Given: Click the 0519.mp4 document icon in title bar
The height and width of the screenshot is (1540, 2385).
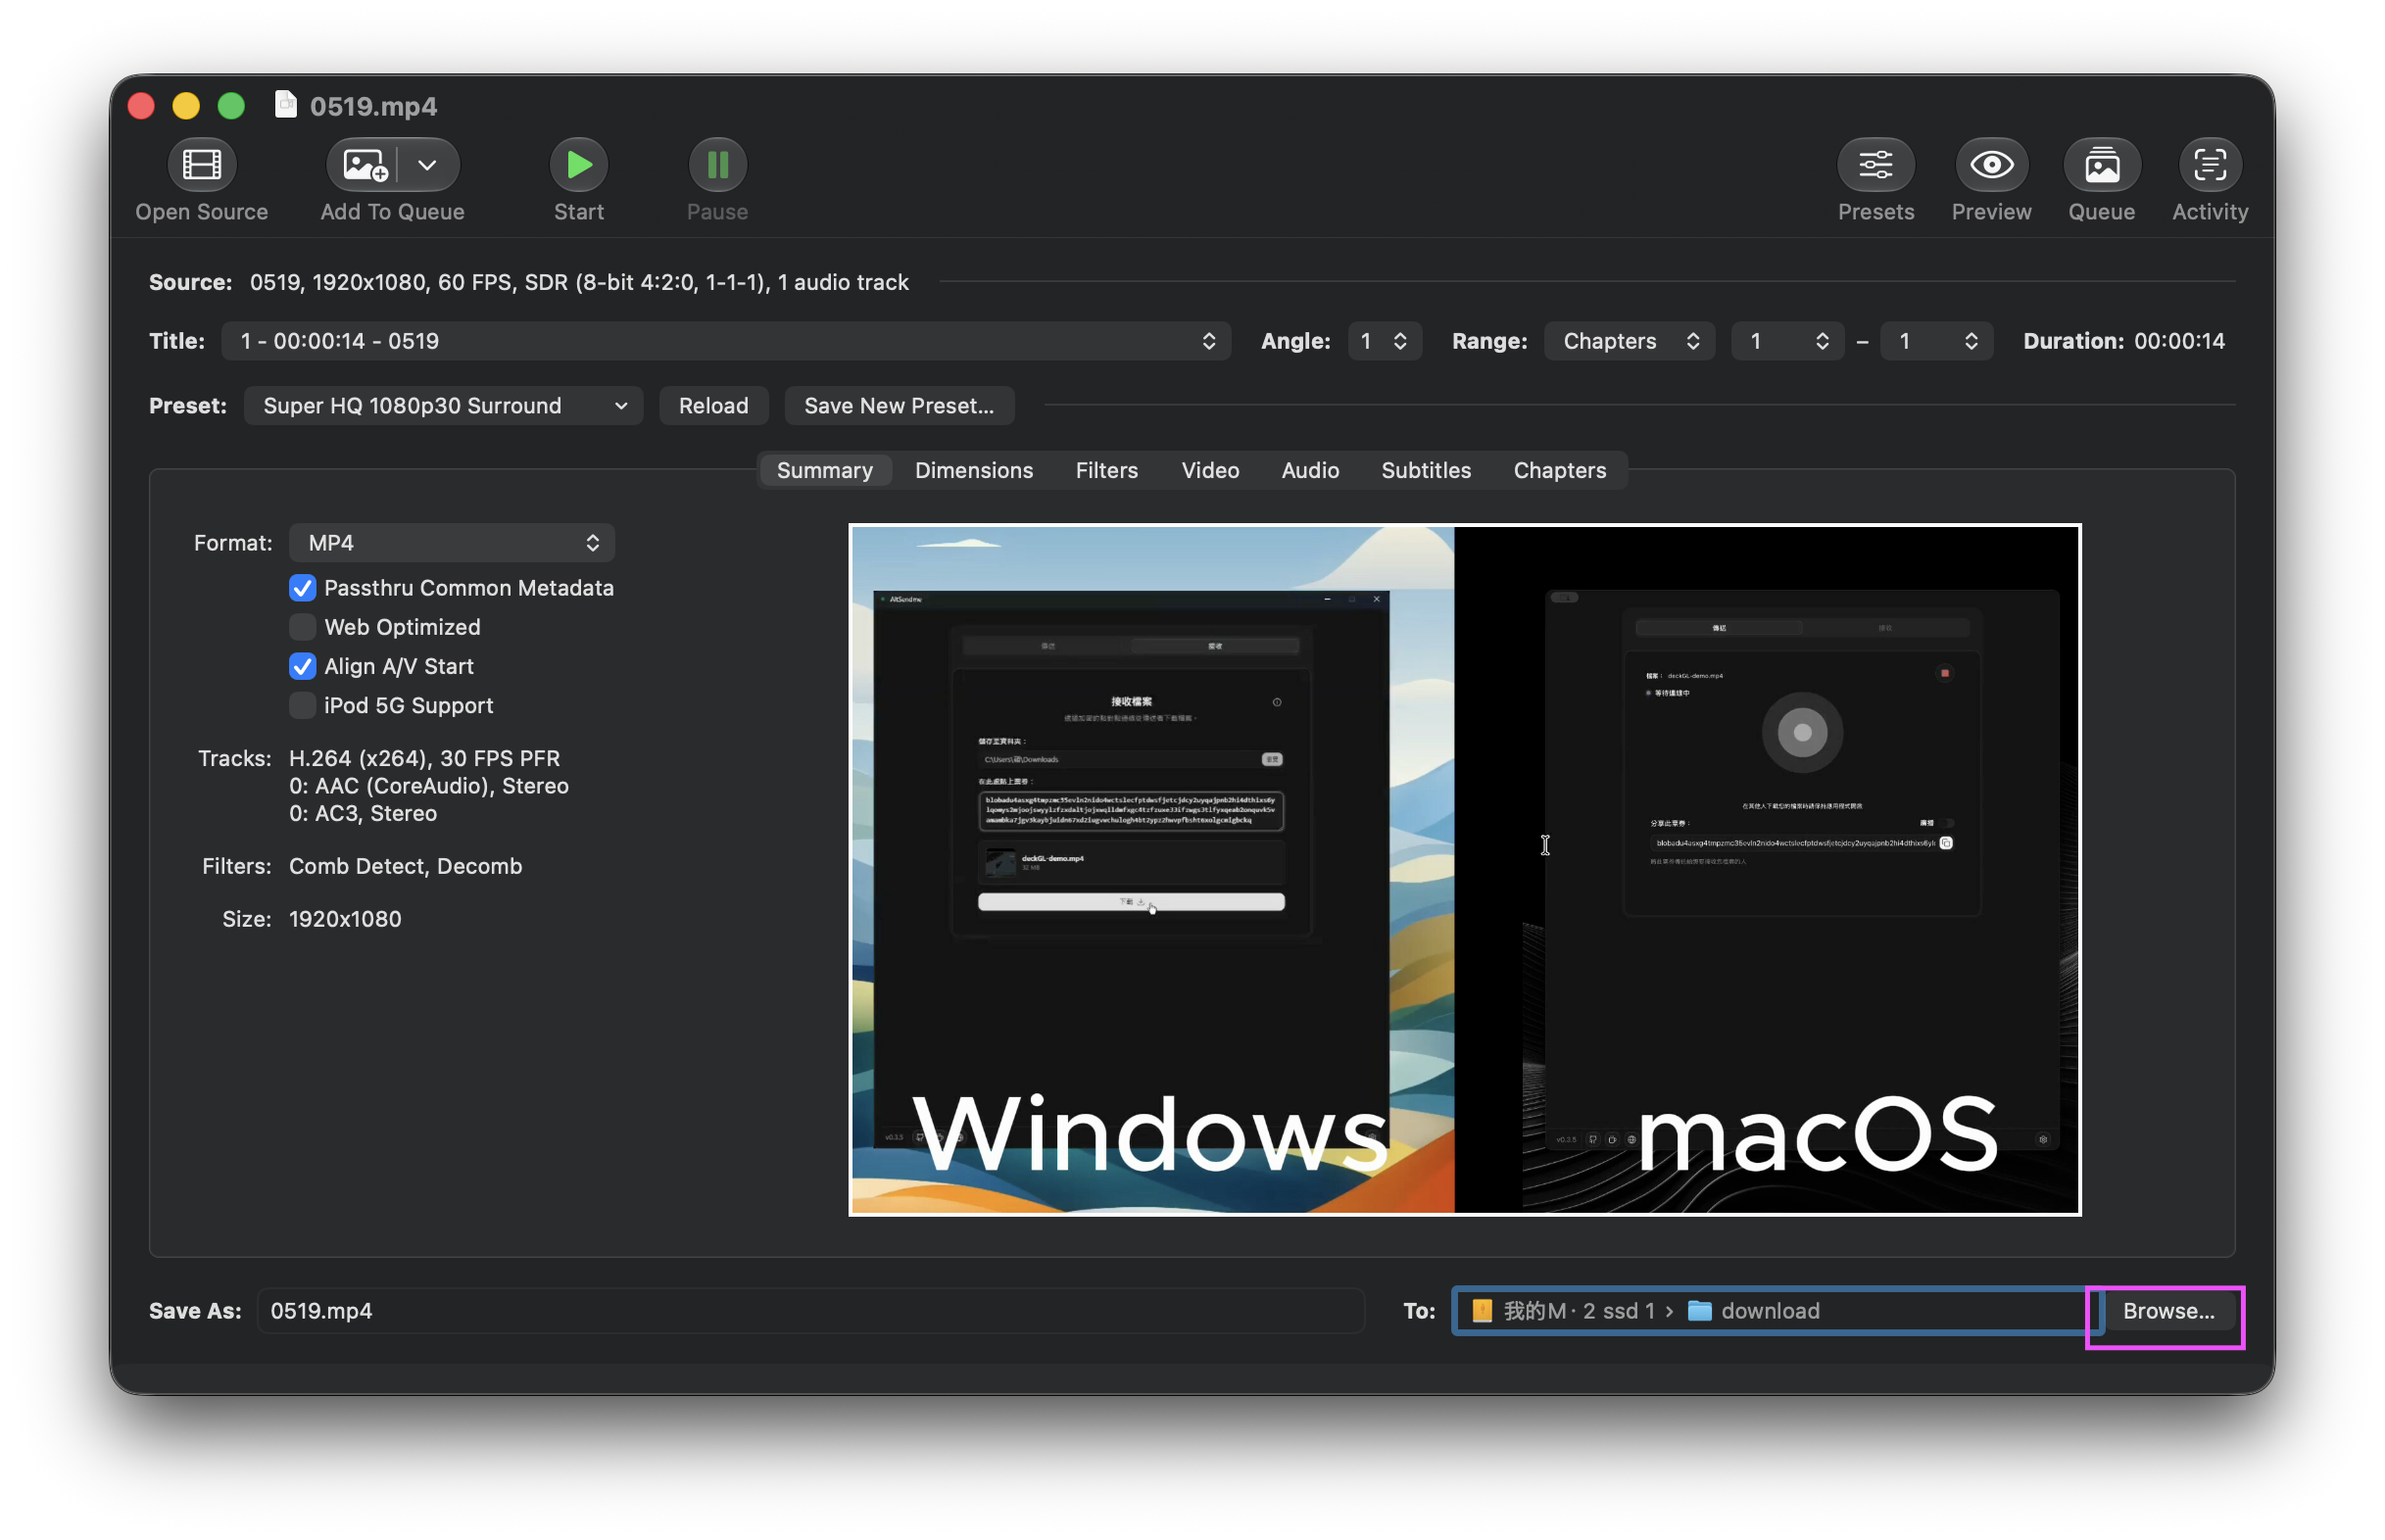Looking at the screenshot, I should pos(286,104).
